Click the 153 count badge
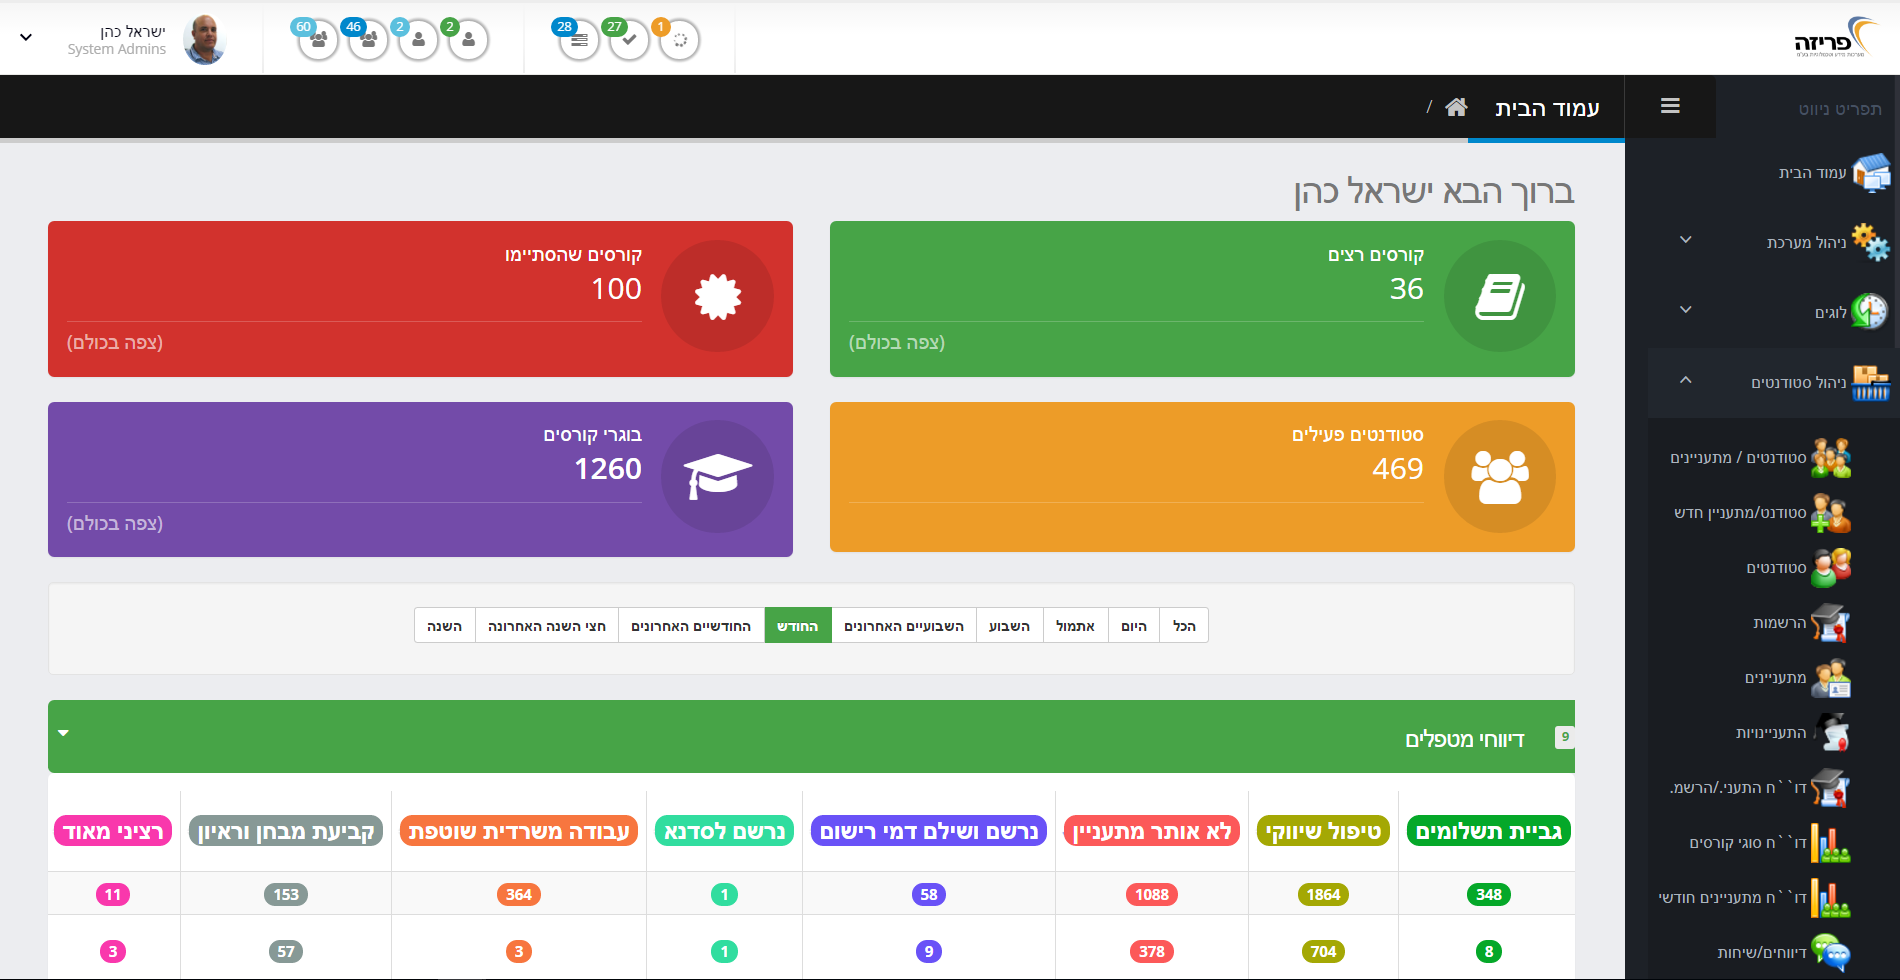Screen dimensions: 1900x980 click(286, 895)
